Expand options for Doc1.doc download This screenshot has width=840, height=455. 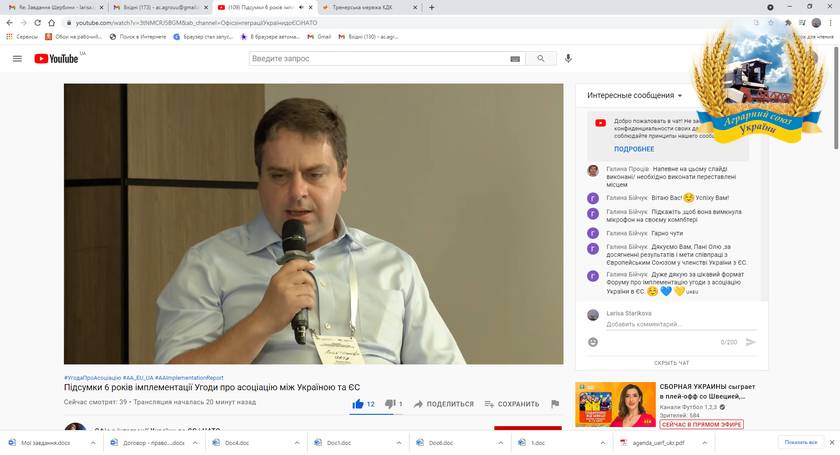coord(399,443)
